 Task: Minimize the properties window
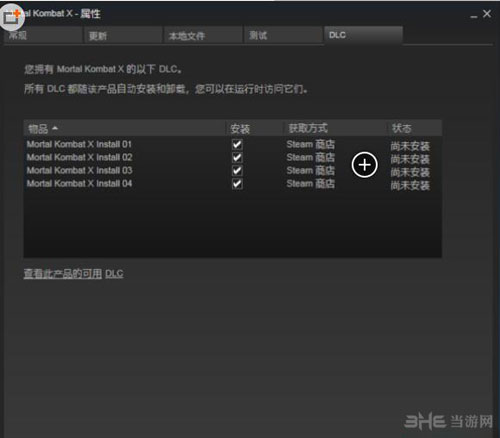[x=474, y=15]
